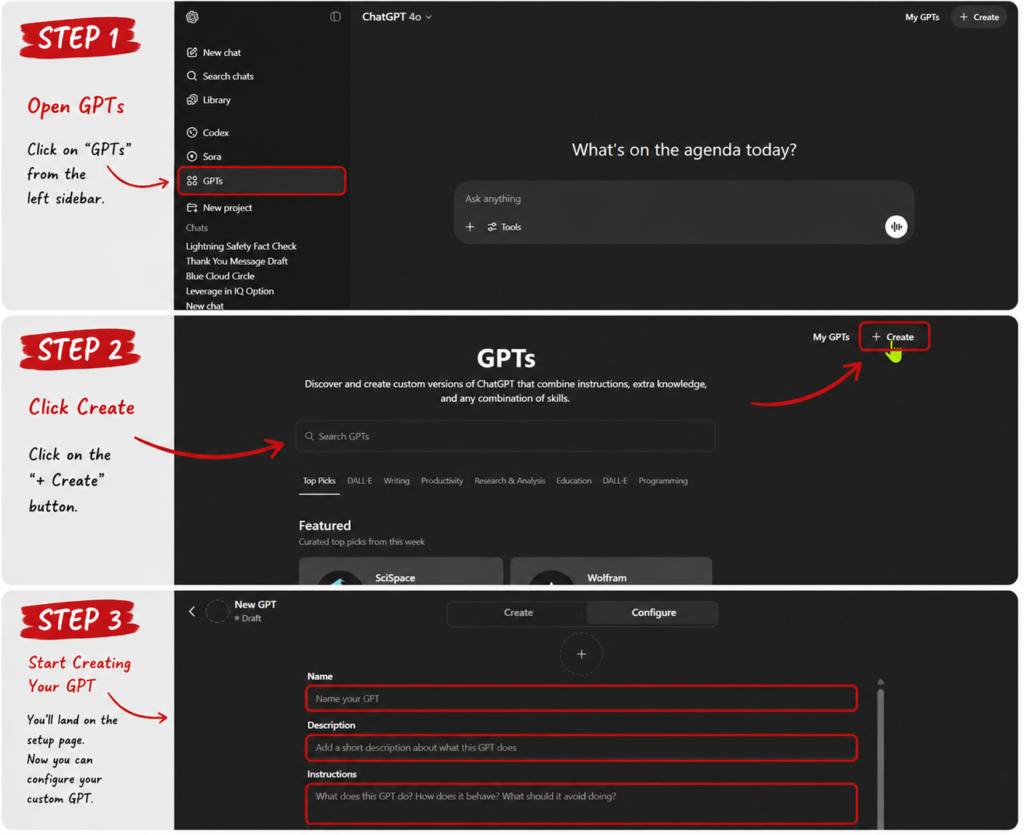Image resolution: width=1024 pixels, height=835 pixels.
Task: Select the Education tab
Action: tap(573, 481)
